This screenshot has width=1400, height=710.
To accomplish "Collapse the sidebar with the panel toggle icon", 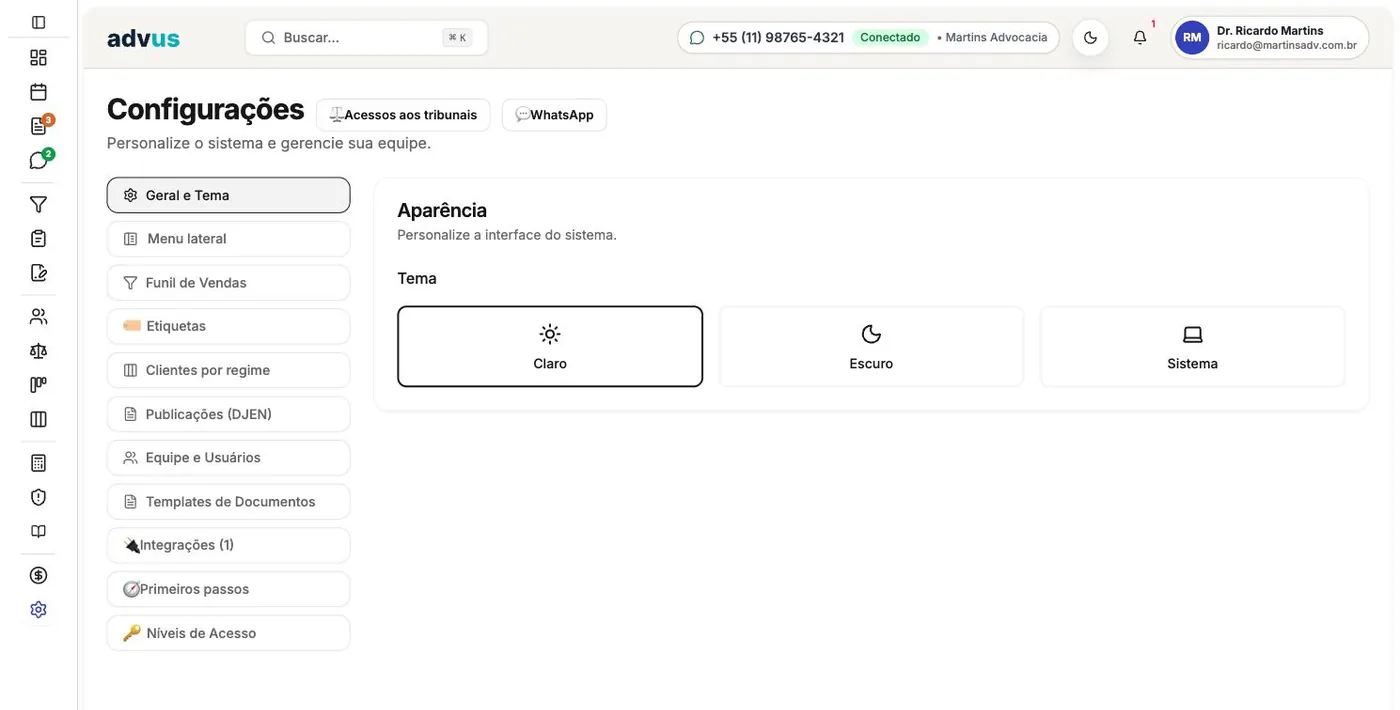I will pyautogui.click(x=38, y=22).
